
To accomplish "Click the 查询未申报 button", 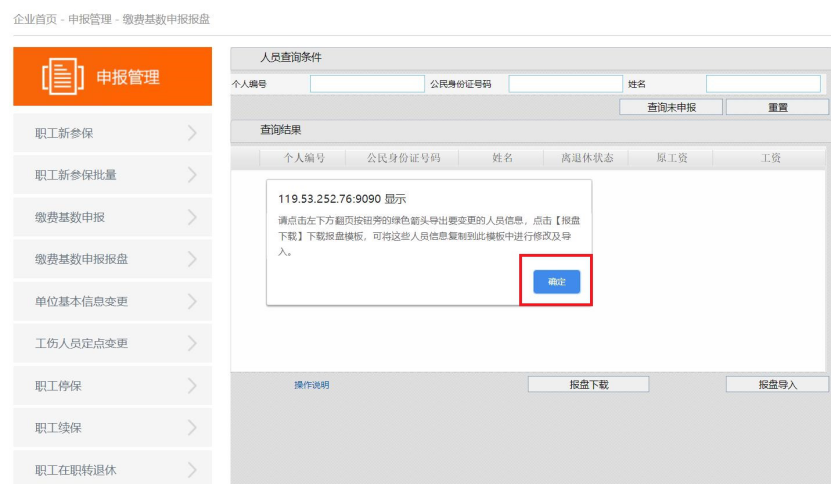I will coord(671,107).
